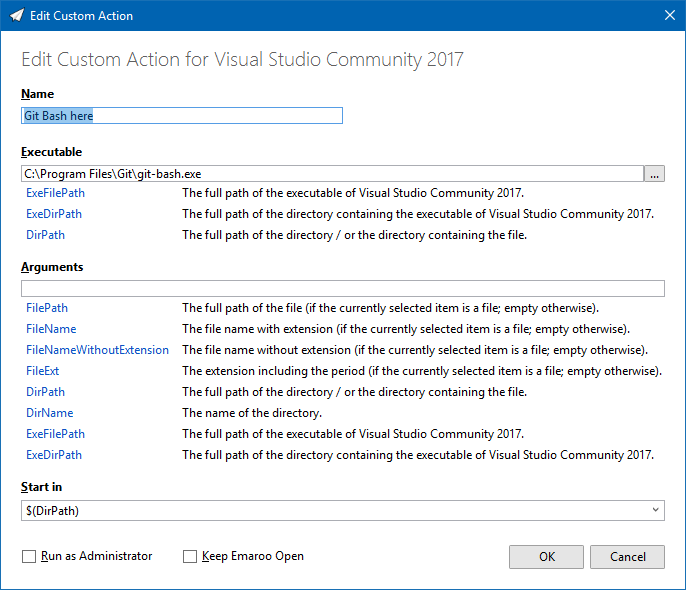
Task: Toggle Keep Emaroo Open checkbox
Action: click(190, 556)
